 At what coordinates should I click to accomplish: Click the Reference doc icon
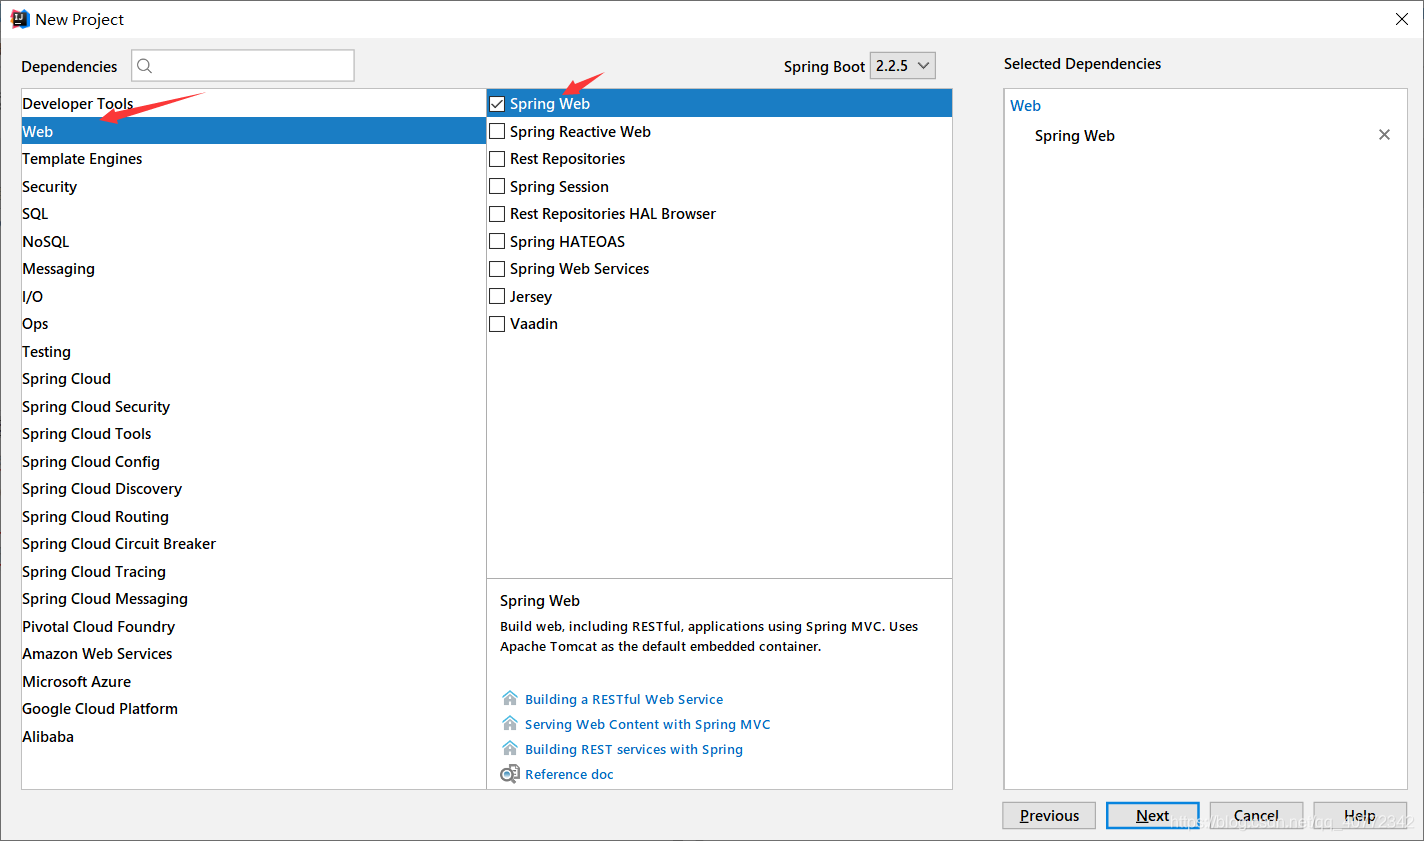(x=510, y=774)
